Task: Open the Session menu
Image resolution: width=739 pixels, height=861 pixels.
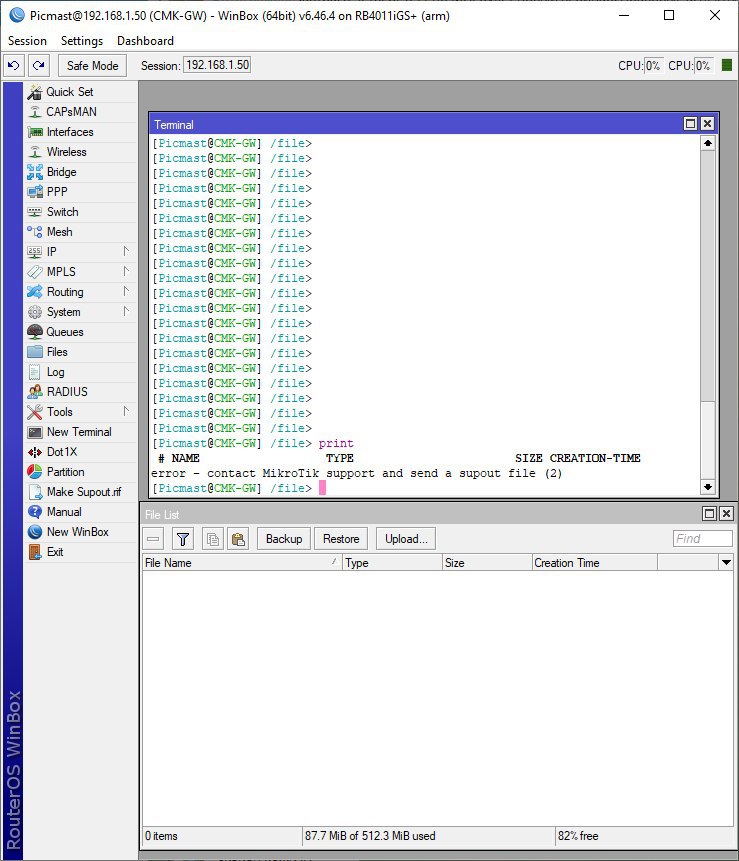Action: [x=27, y=41]
